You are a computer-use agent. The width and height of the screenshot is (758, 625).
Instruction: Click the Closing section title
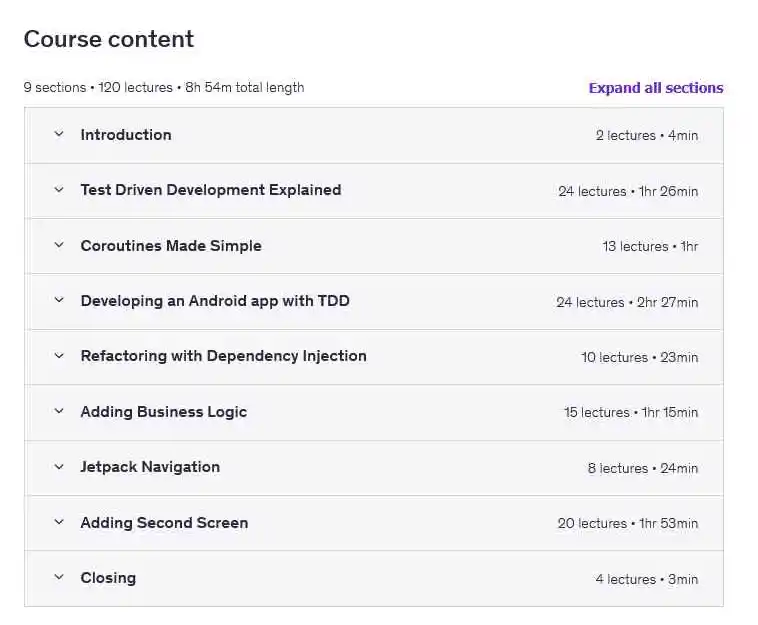(x=108, y=578)
